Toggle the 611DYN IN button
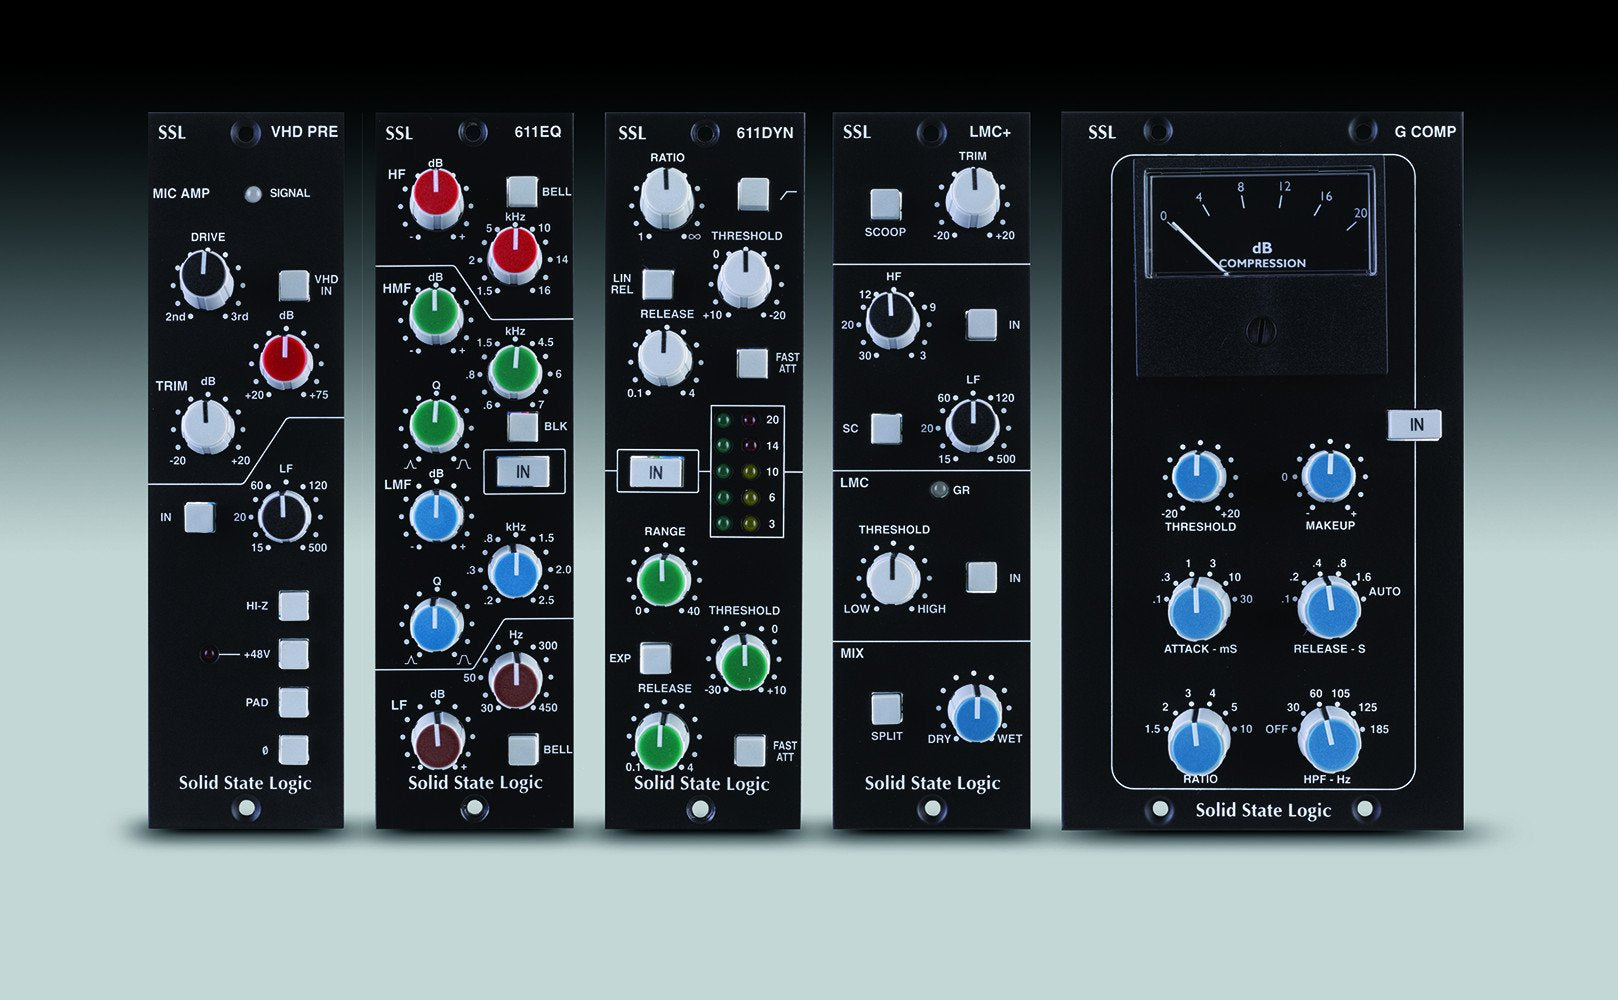 pyautogui.click(x=656, y=472)
